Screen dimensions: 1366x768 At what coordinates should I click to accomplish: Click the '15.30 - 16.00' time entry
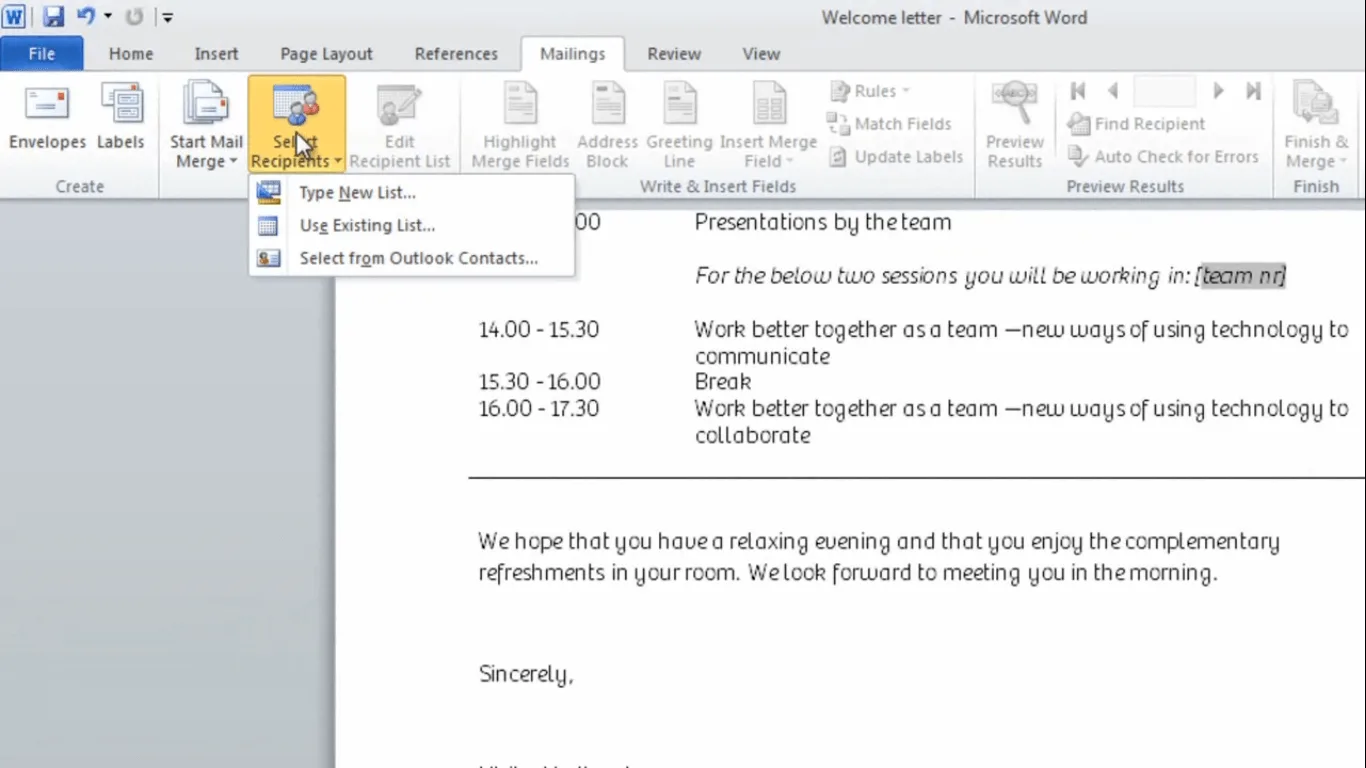coord(539,382)
